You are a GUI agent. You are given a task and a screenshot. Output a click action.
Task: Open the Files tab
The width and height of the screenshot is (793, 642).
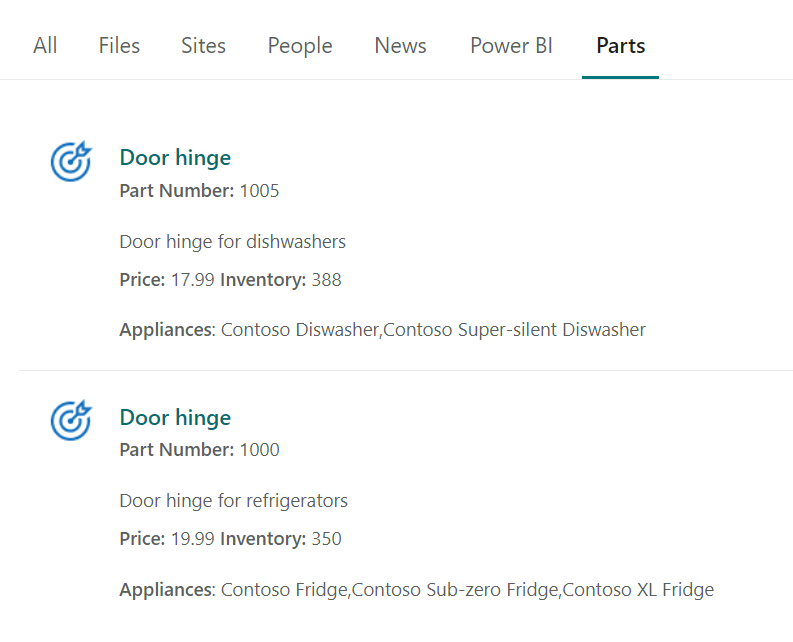pyautogui.click(x=119, y=46)
